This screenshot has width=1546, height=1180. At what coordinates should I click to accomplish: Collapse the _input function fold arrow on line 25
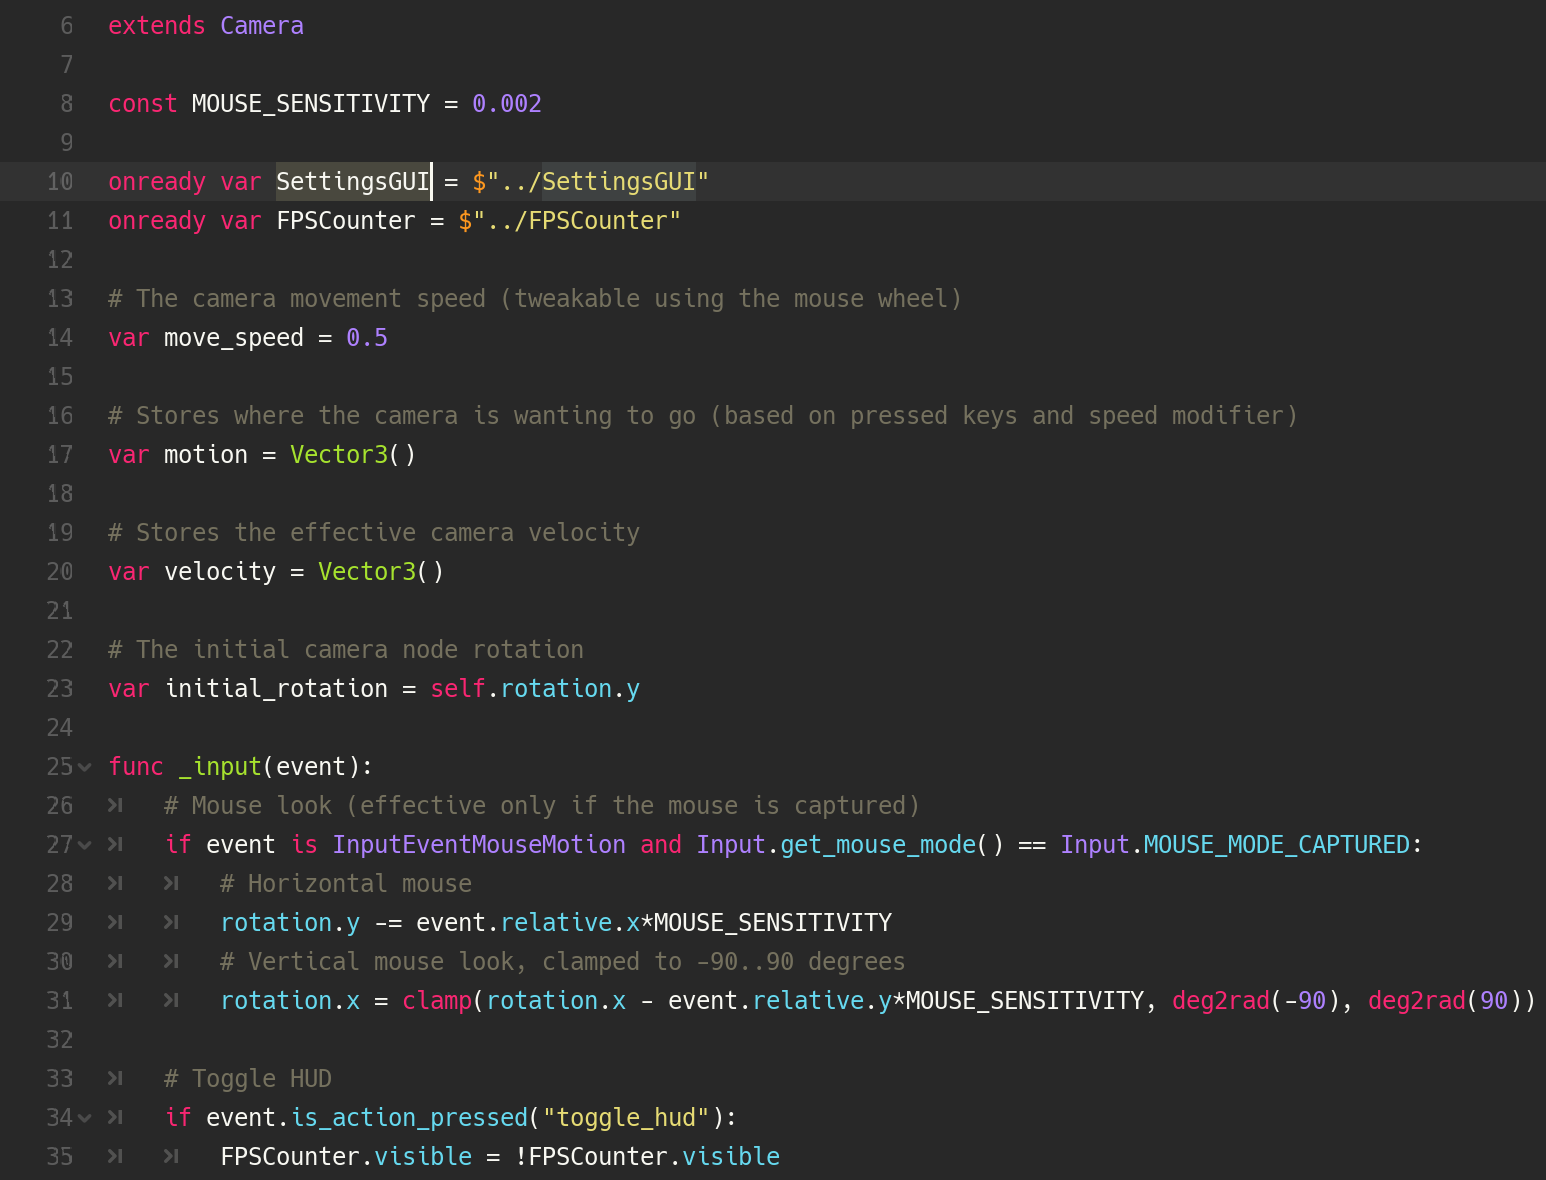click(85, 767)
